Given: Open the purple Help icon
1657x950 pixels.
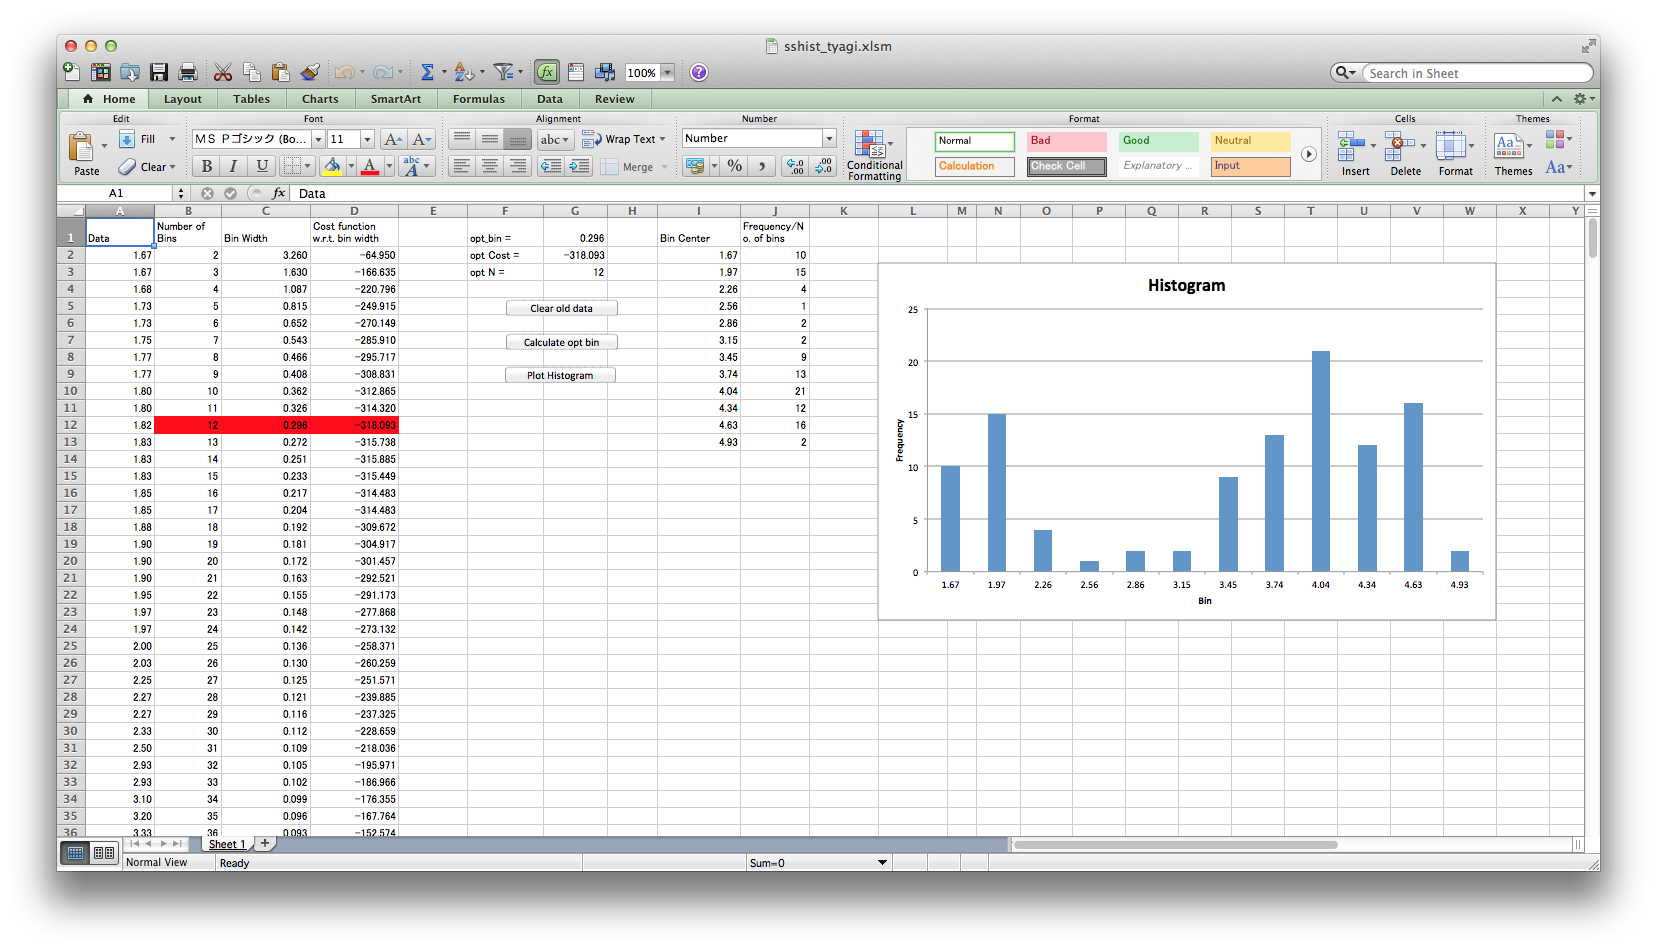Looking at the screenshot, I should [x=699, y=72].
